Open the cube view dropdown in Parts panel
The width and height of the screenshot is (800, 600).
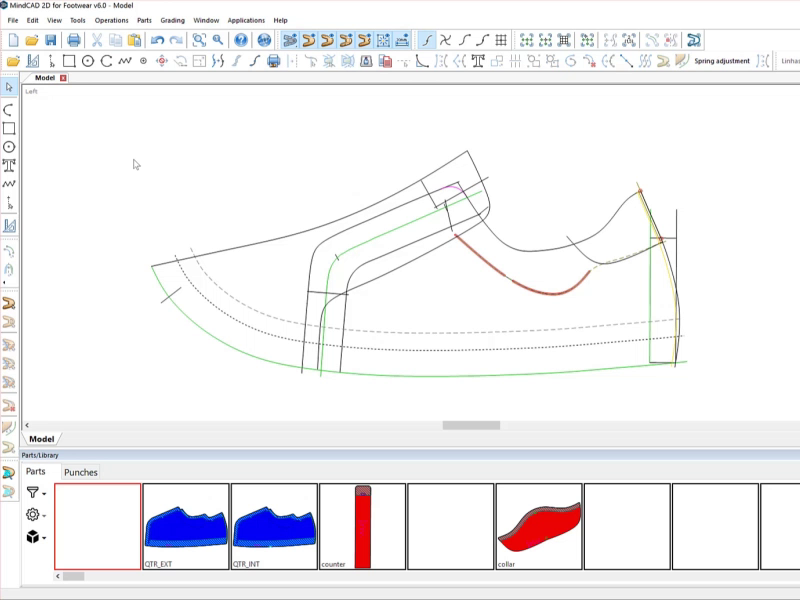(36, 537)
